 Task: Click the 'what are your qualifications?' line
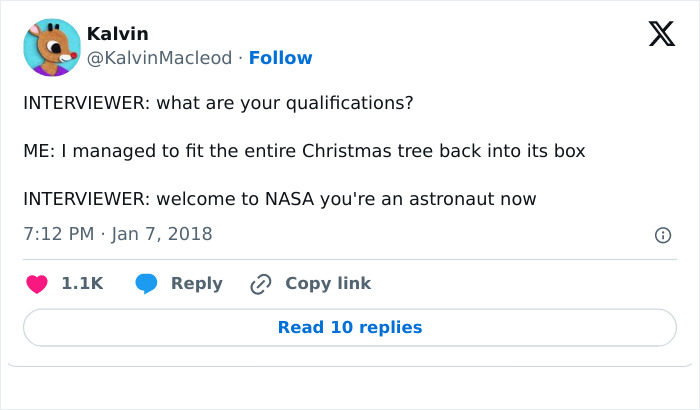(218, 104)
